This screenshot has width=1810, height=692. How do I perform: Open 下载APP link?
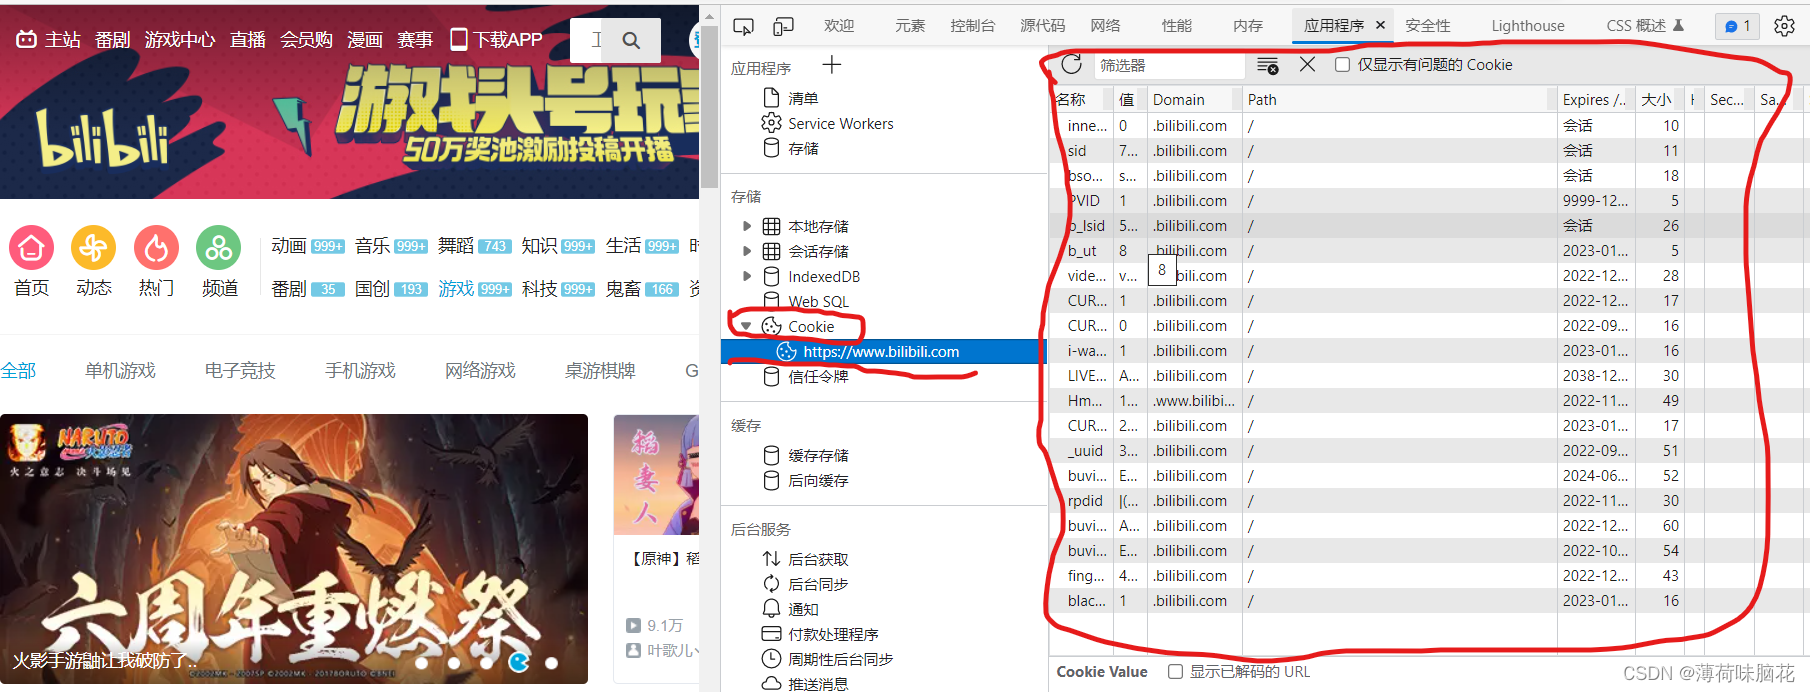pyautogui.click(x=496, y=39)
